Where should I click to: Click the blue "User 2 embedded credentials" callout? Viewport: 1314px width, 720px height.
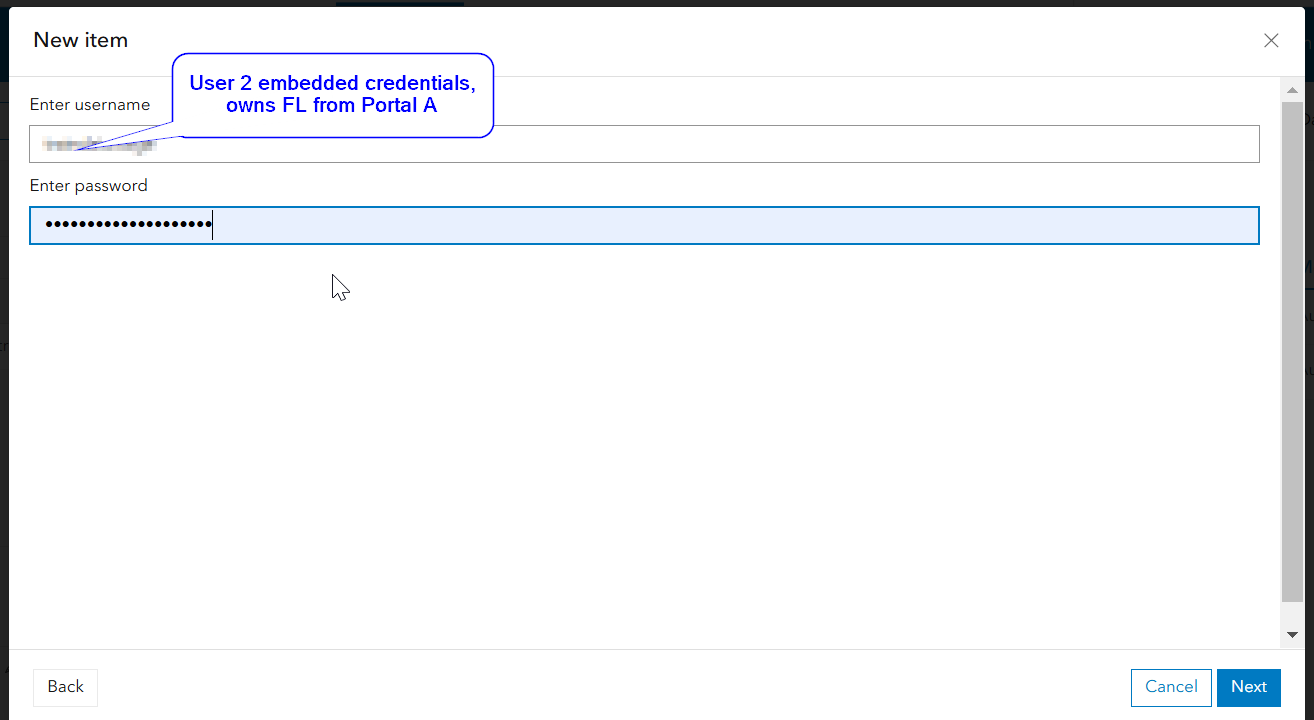333,95
